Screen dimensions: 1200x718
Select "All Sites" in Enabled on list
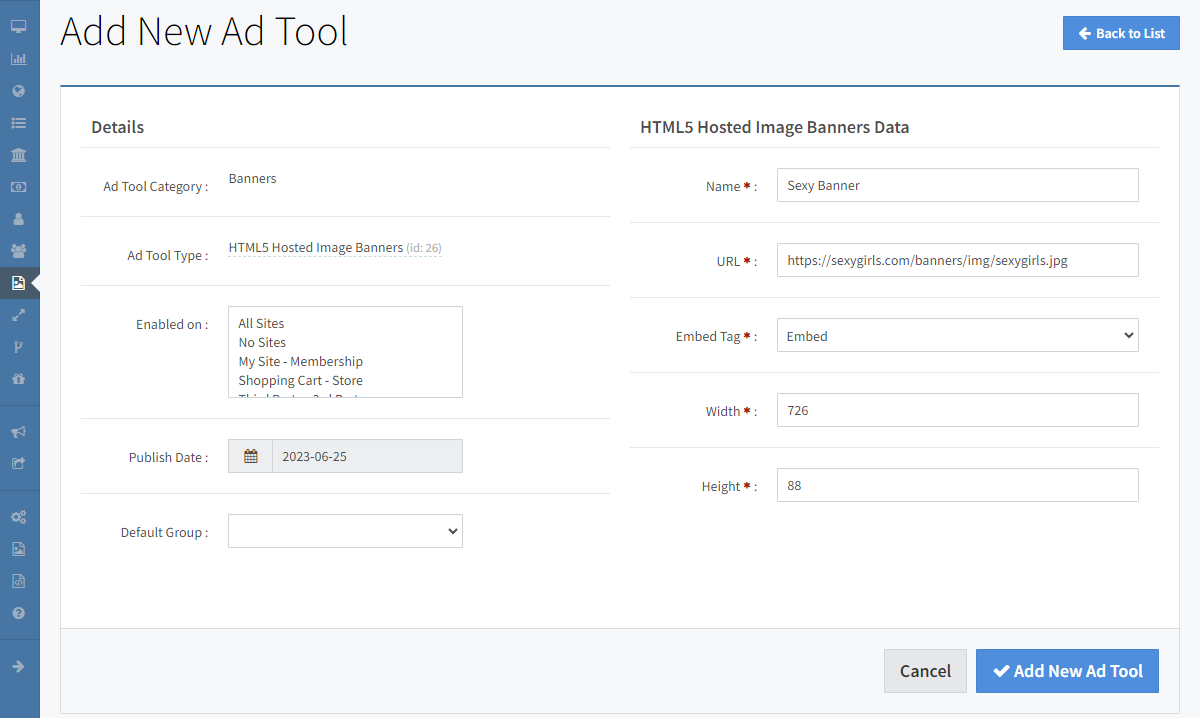click(x=262, y=324)
